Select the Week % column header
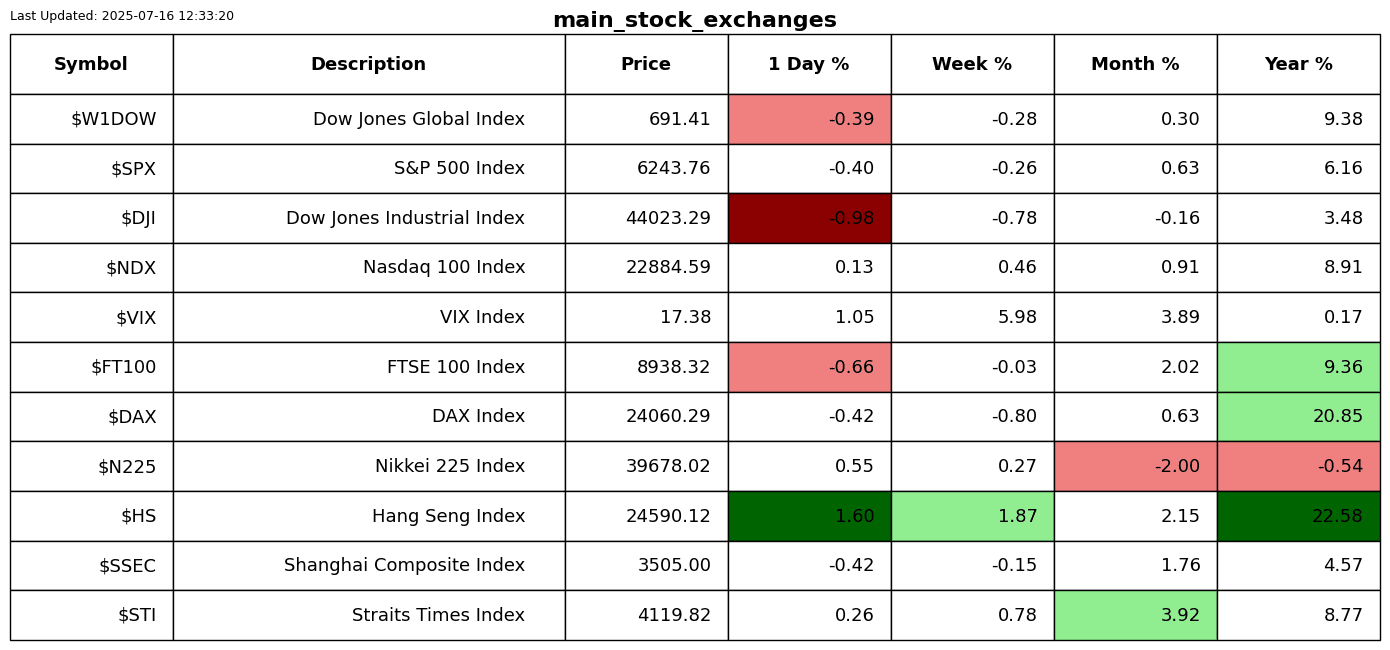 pyautogui.click(x=972, y=65)
